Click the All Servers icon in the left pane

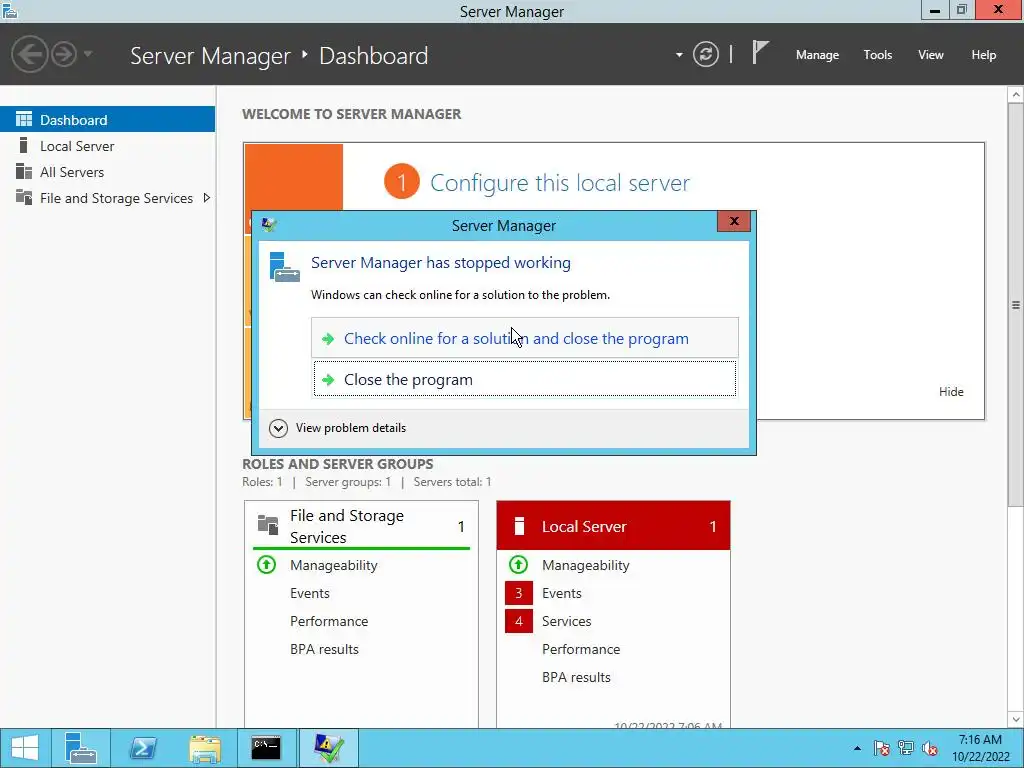tap(24, 171)
